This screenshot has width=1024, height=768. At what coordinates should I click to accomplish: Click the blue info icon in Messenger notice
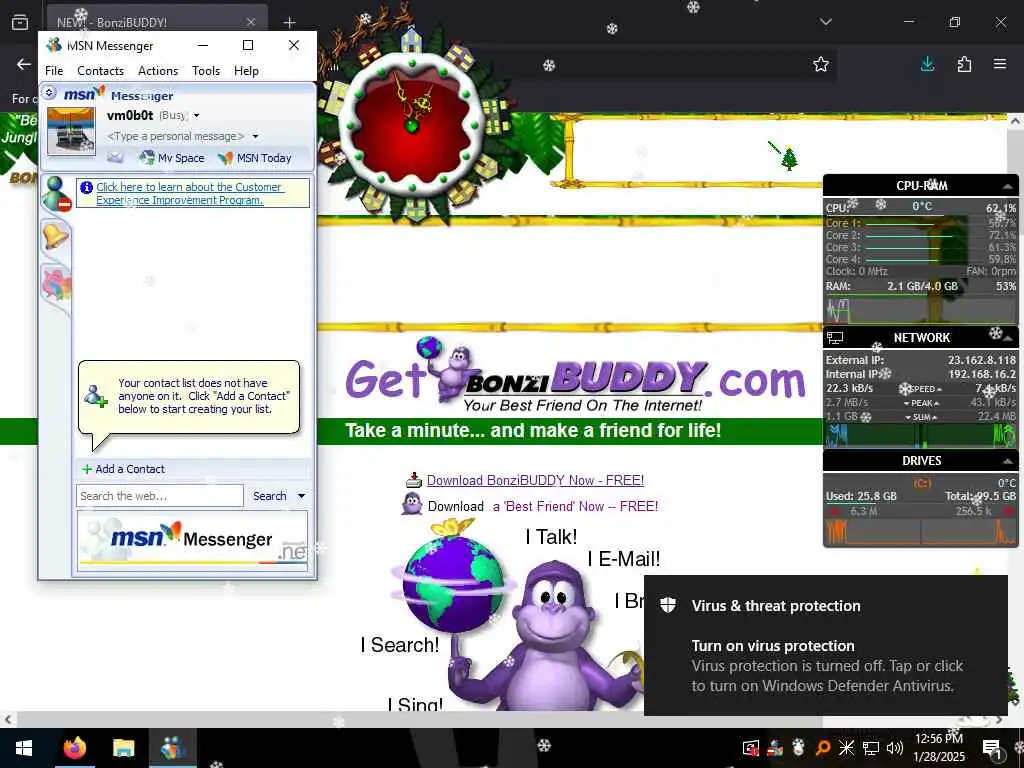(x=86, y=187)
